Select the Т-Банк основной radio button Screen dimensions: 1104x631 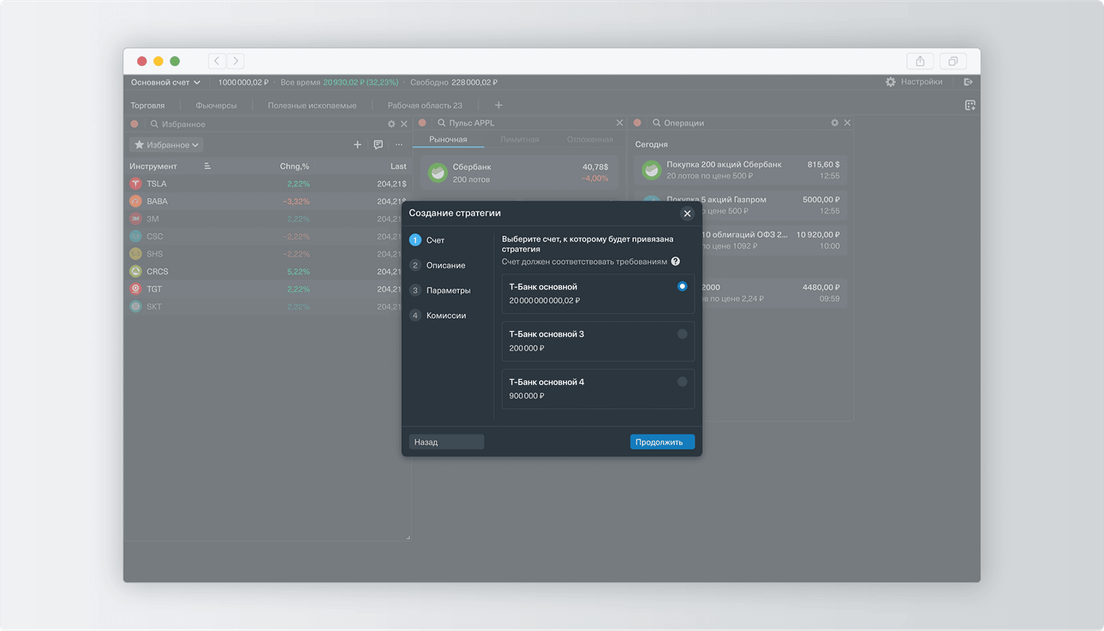(682, 286)
